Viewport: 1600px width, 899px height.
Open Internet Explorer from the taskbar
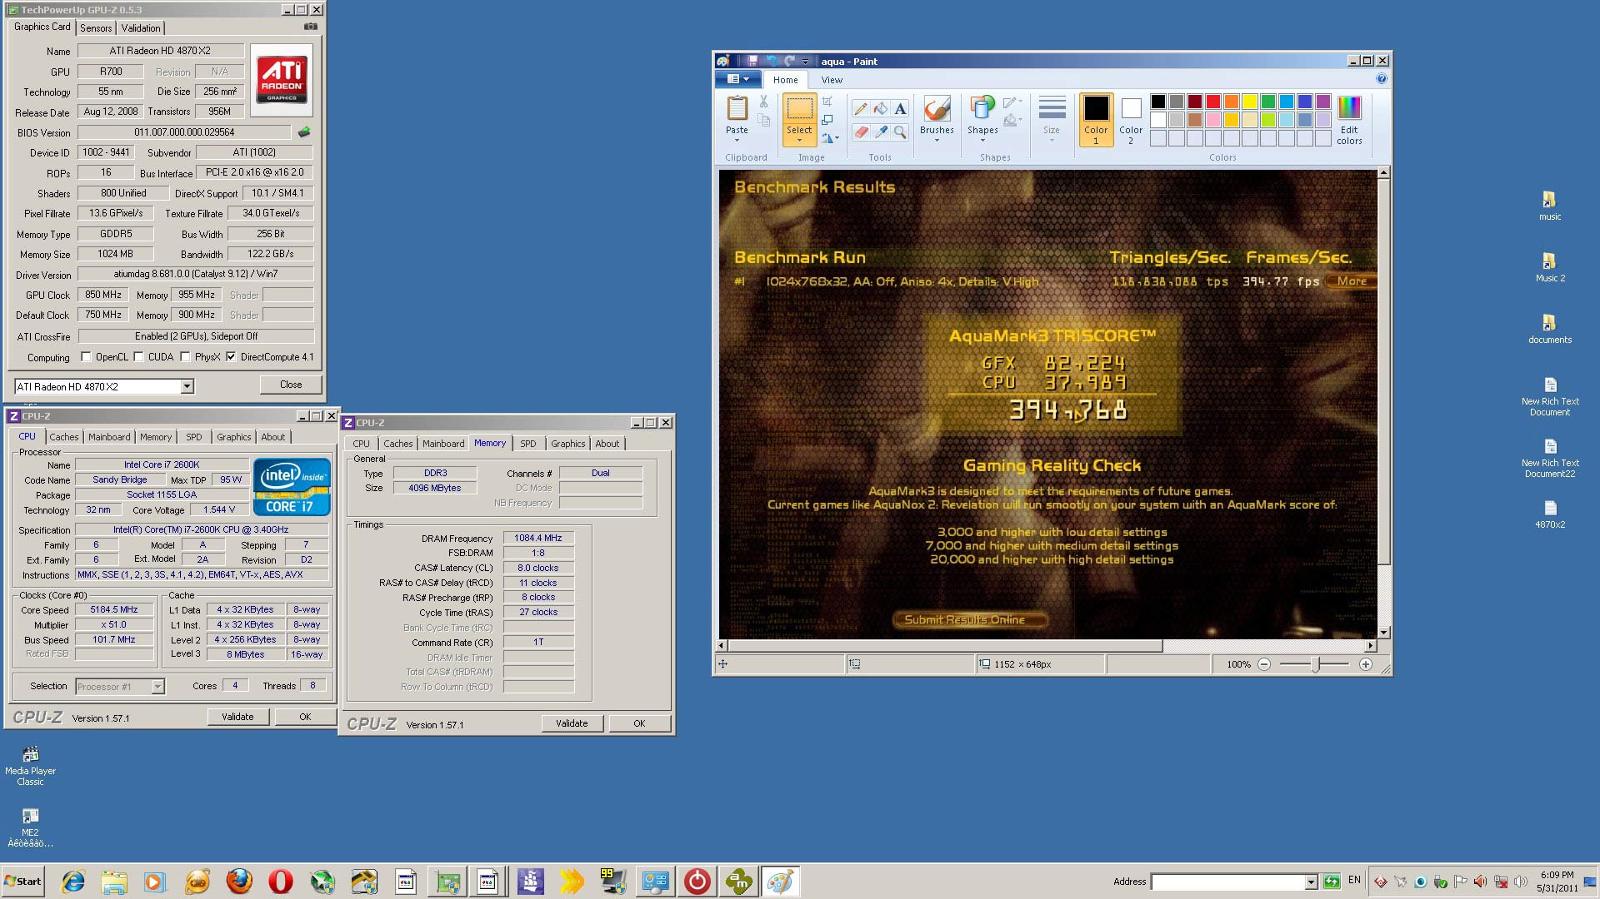point(73,881)
